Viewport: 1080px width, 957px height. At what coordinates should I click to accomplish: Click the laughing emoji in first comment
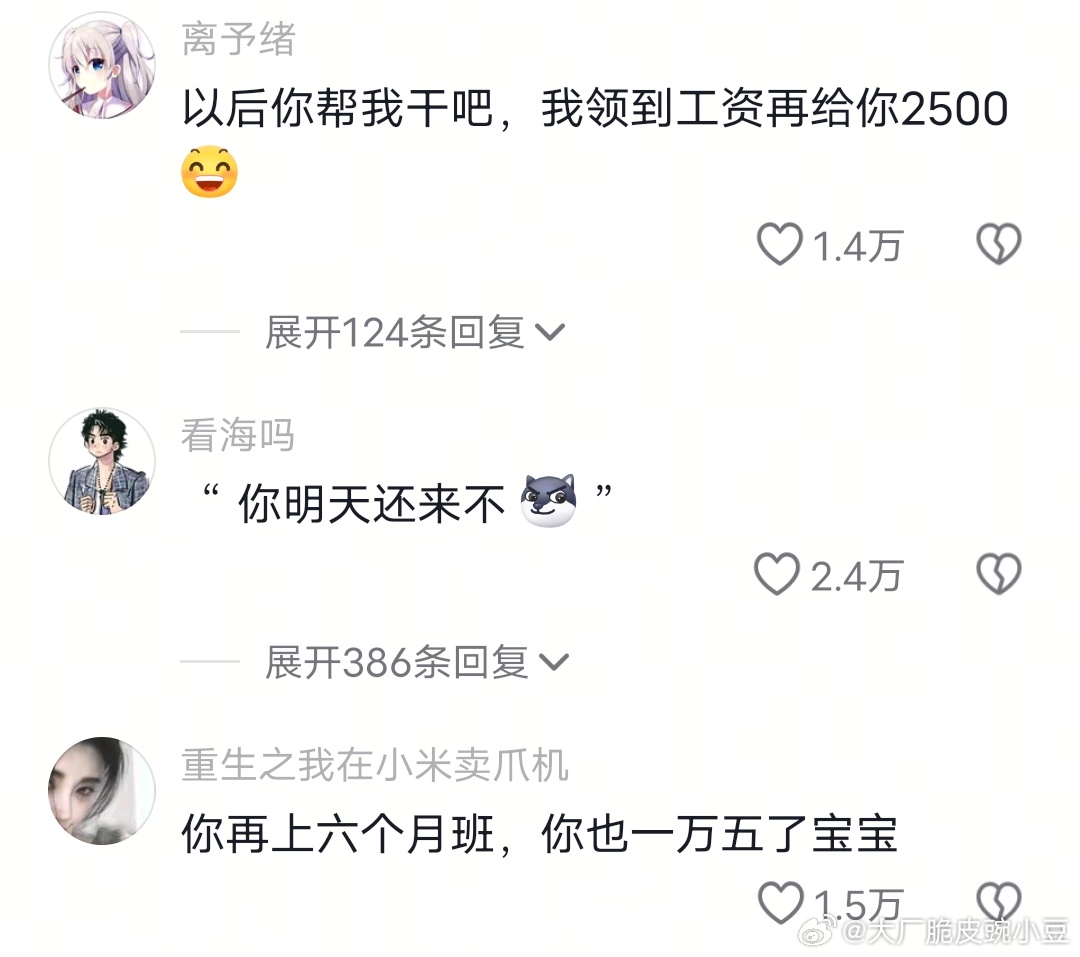click(x=209, y=172)
